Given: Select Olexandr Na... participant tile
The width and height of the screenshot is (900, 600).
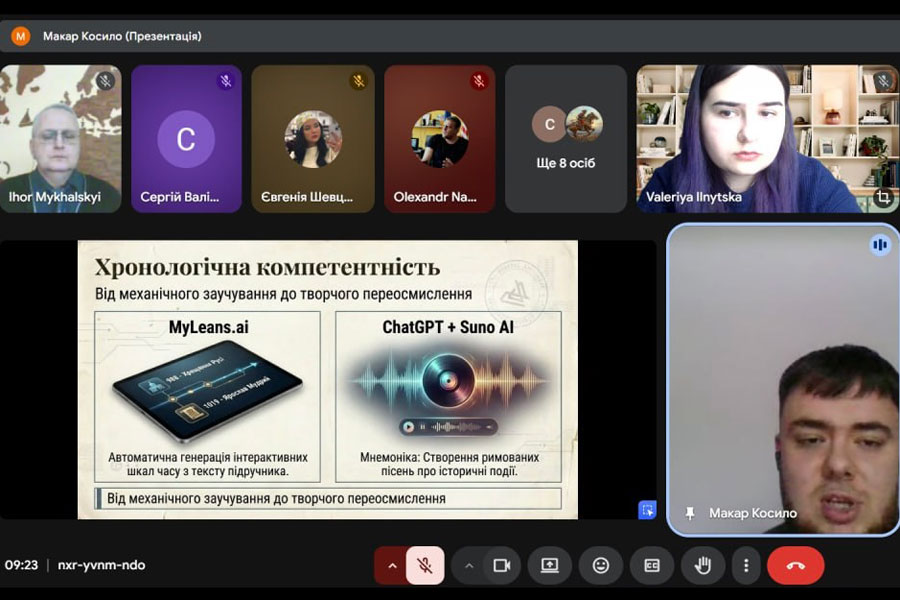Looking at the screenshot, I should 440,138.
